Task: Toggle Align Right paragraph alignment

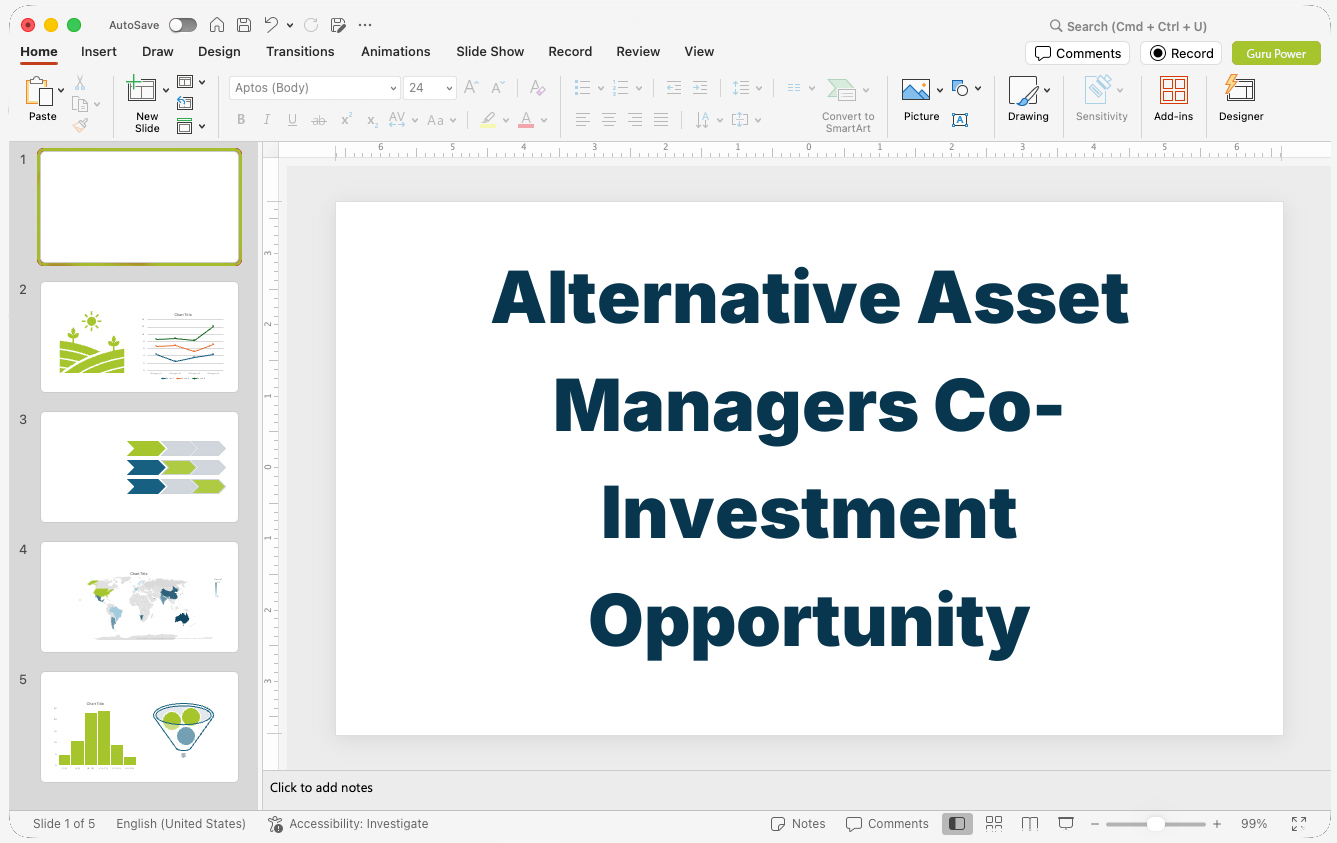Action: (635, 120)
